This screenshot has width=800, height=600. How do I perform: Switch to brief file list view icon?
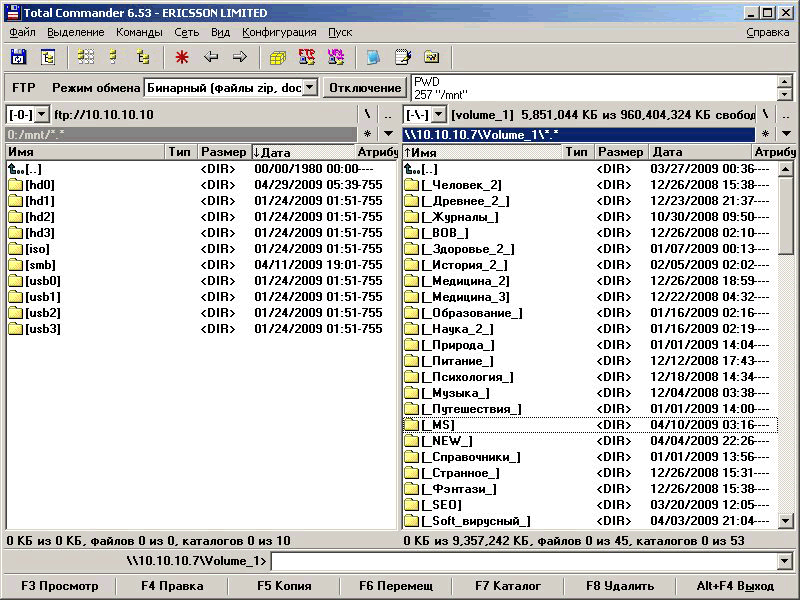[85, 57]
